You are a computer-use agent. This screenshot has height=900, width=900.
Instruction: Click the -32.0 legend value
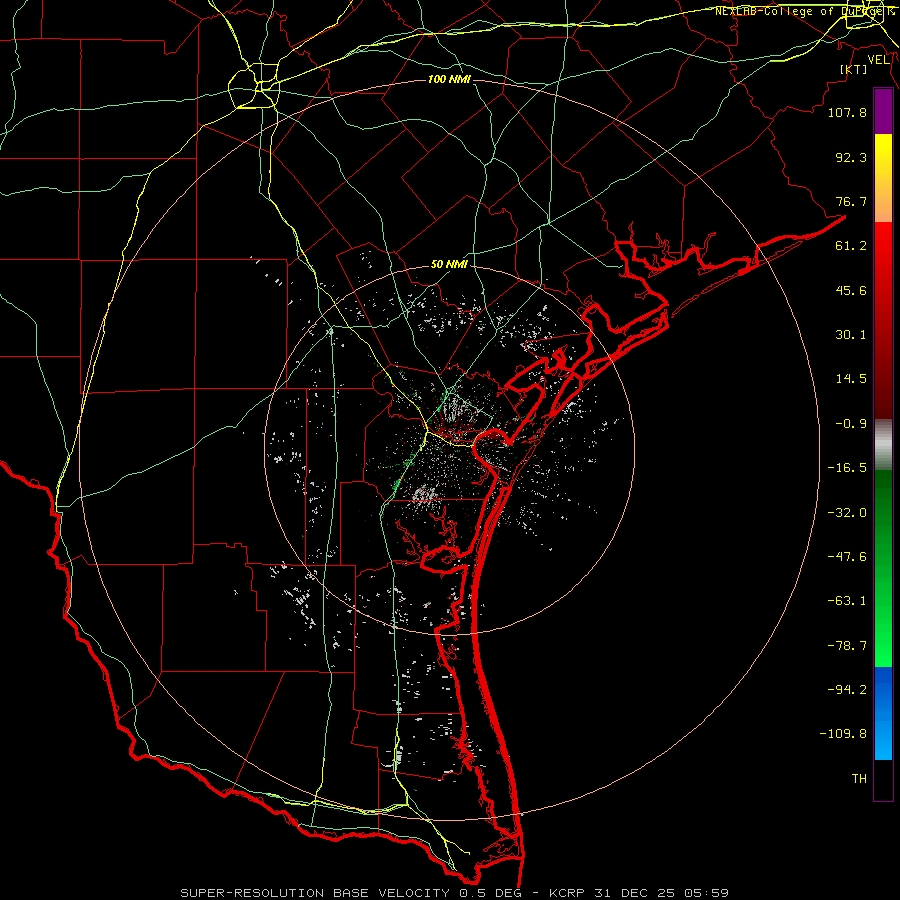click(x=847, y=513)
